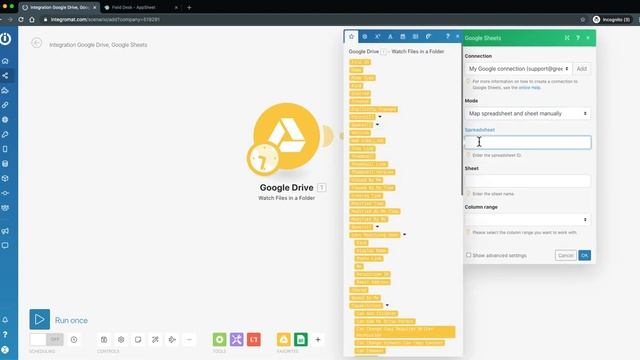Screen dimensions: 640x360
Task: Open scenario settings gear in Controls
Action: (121, 340)
